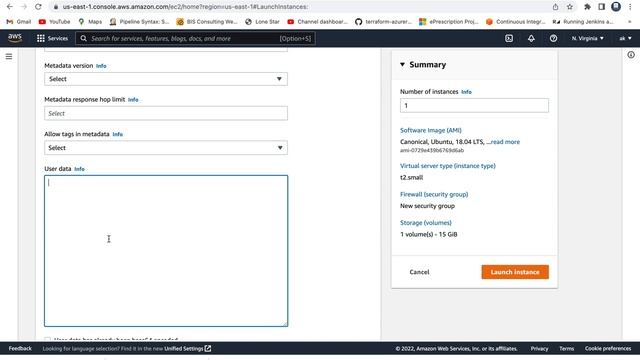Open the Privacy footer link
The width and height of the screenshot is (640, 360).
click(x=539, y=349)
